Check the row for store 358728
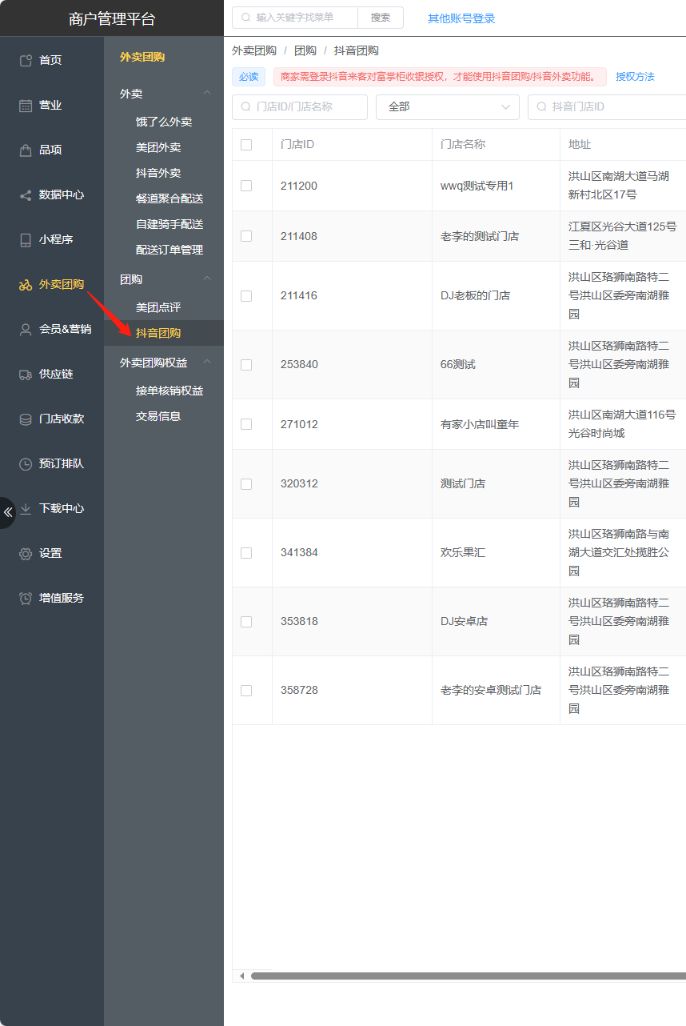 246,690
